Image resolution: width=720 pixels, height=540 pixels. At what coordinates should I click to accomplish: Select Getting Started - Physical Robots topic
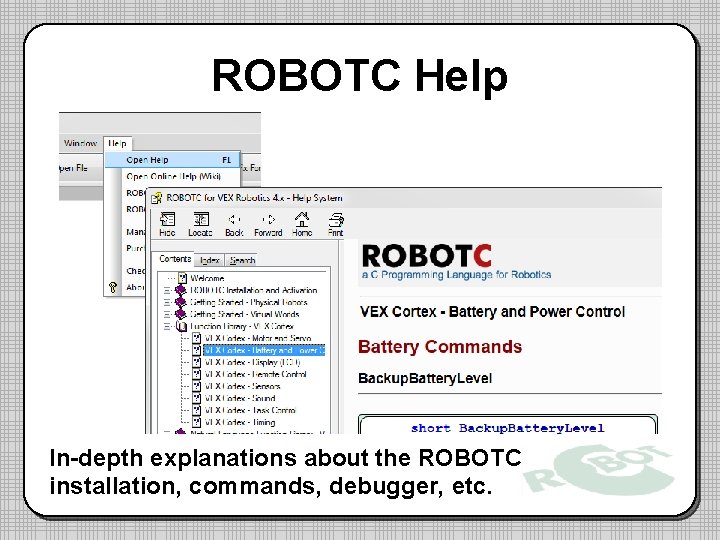[249, 302]
